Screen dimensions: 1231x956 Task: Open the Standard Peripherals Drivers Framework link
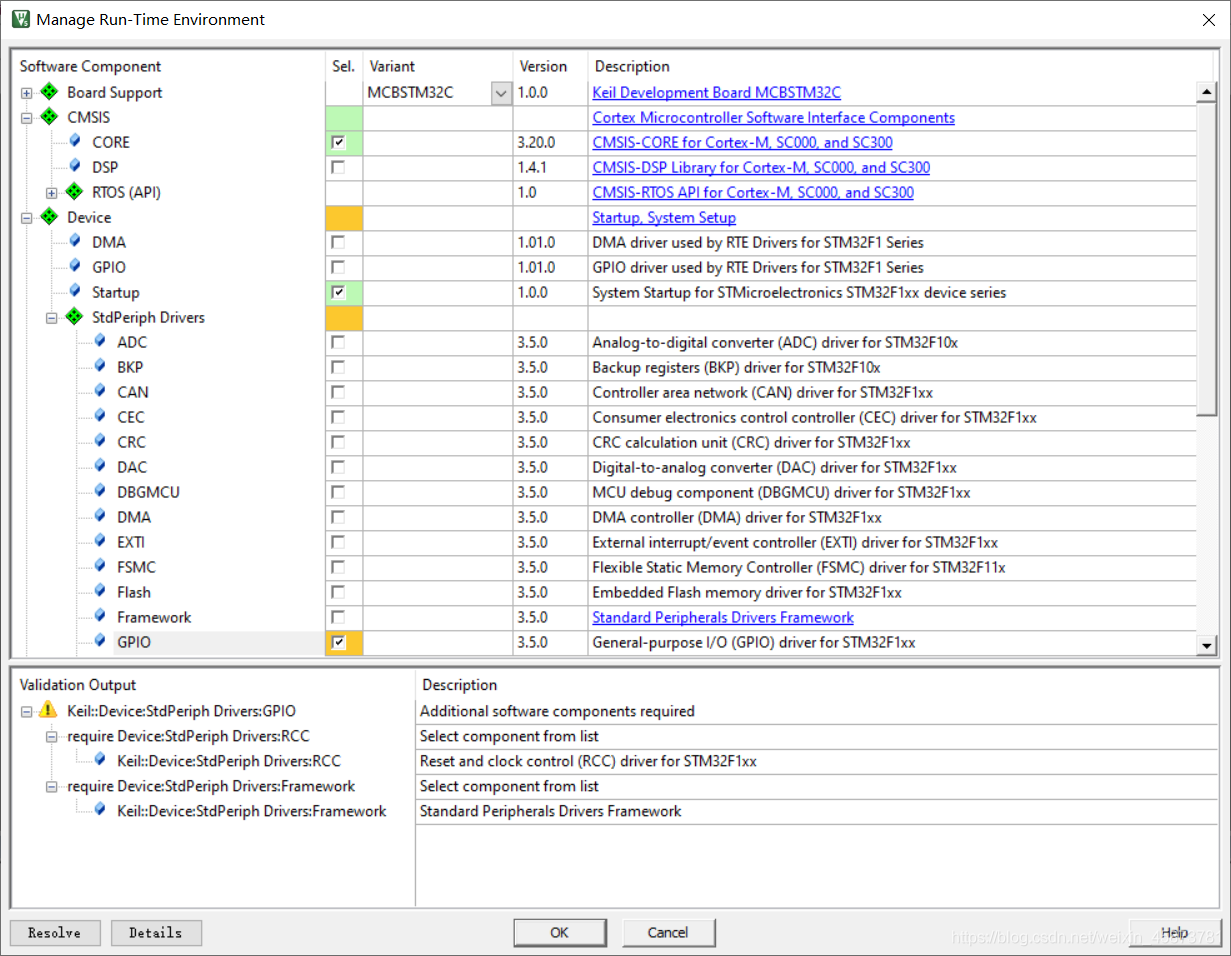tap(723, 617)
